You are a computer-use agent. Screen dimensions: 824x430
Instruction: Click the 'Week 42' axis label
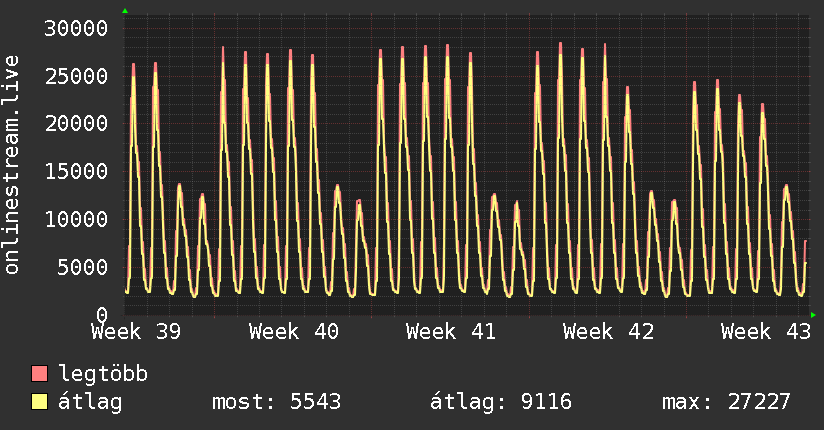click(x=609, y=332)
